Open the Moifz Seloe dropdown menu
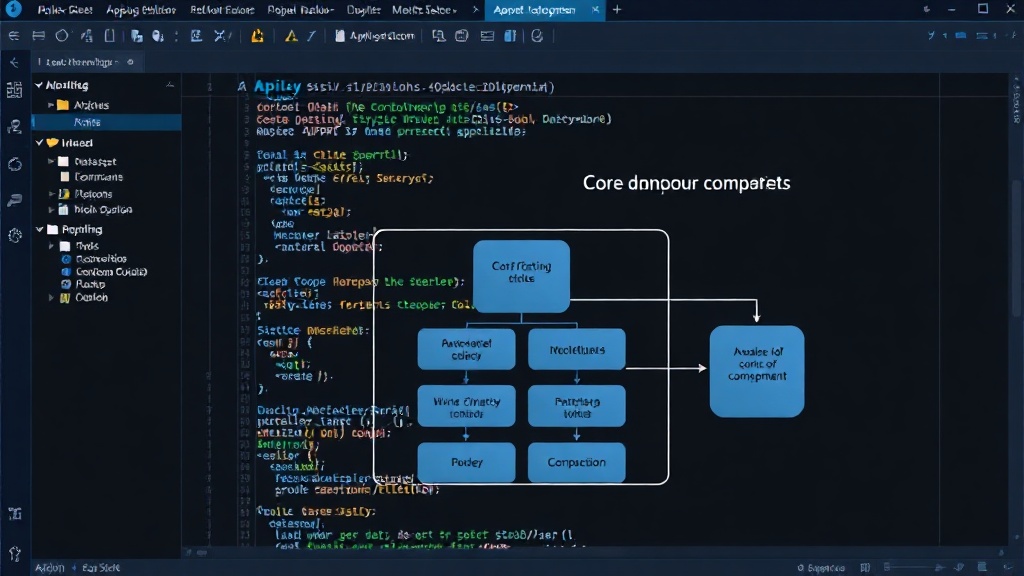This screenshot has width=1024, height=576. (424, 10)
